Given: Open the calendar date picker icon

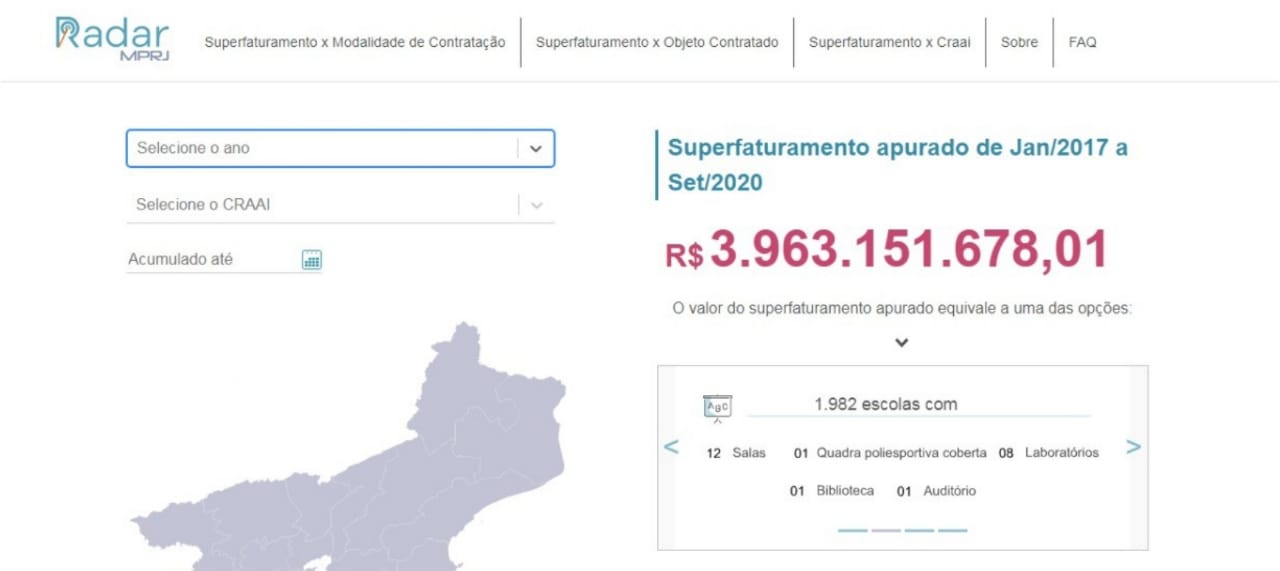Looking at the screenshot, I should [x=312, y=260].
